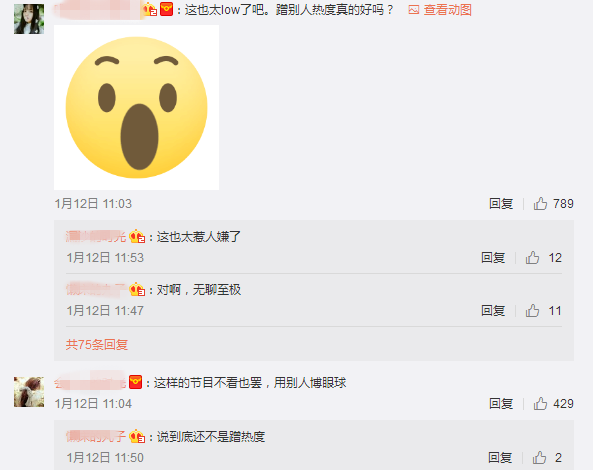Like the comment with 789 likes
This screenshot has width=593, height=470.
pos(540,203)
